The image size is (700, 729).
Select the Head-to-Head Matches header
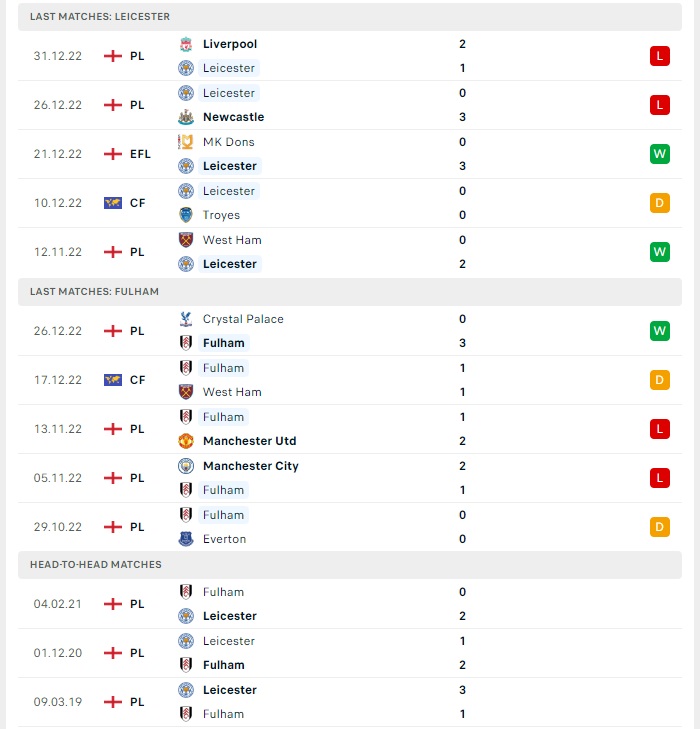point(350,564)
